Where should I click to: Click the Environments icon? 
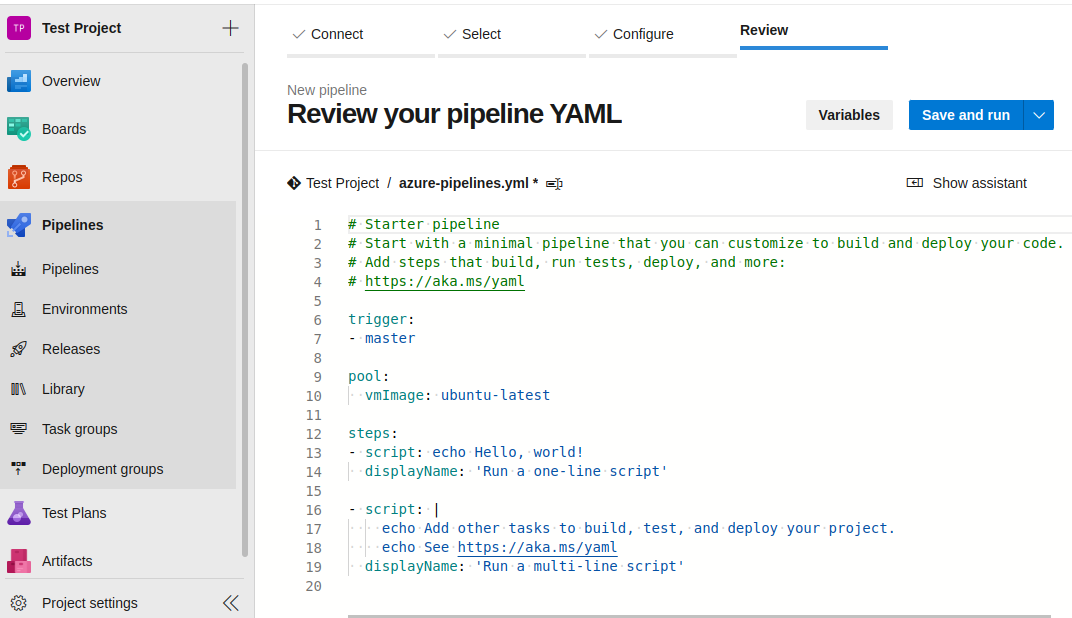(x=19, y=309)
